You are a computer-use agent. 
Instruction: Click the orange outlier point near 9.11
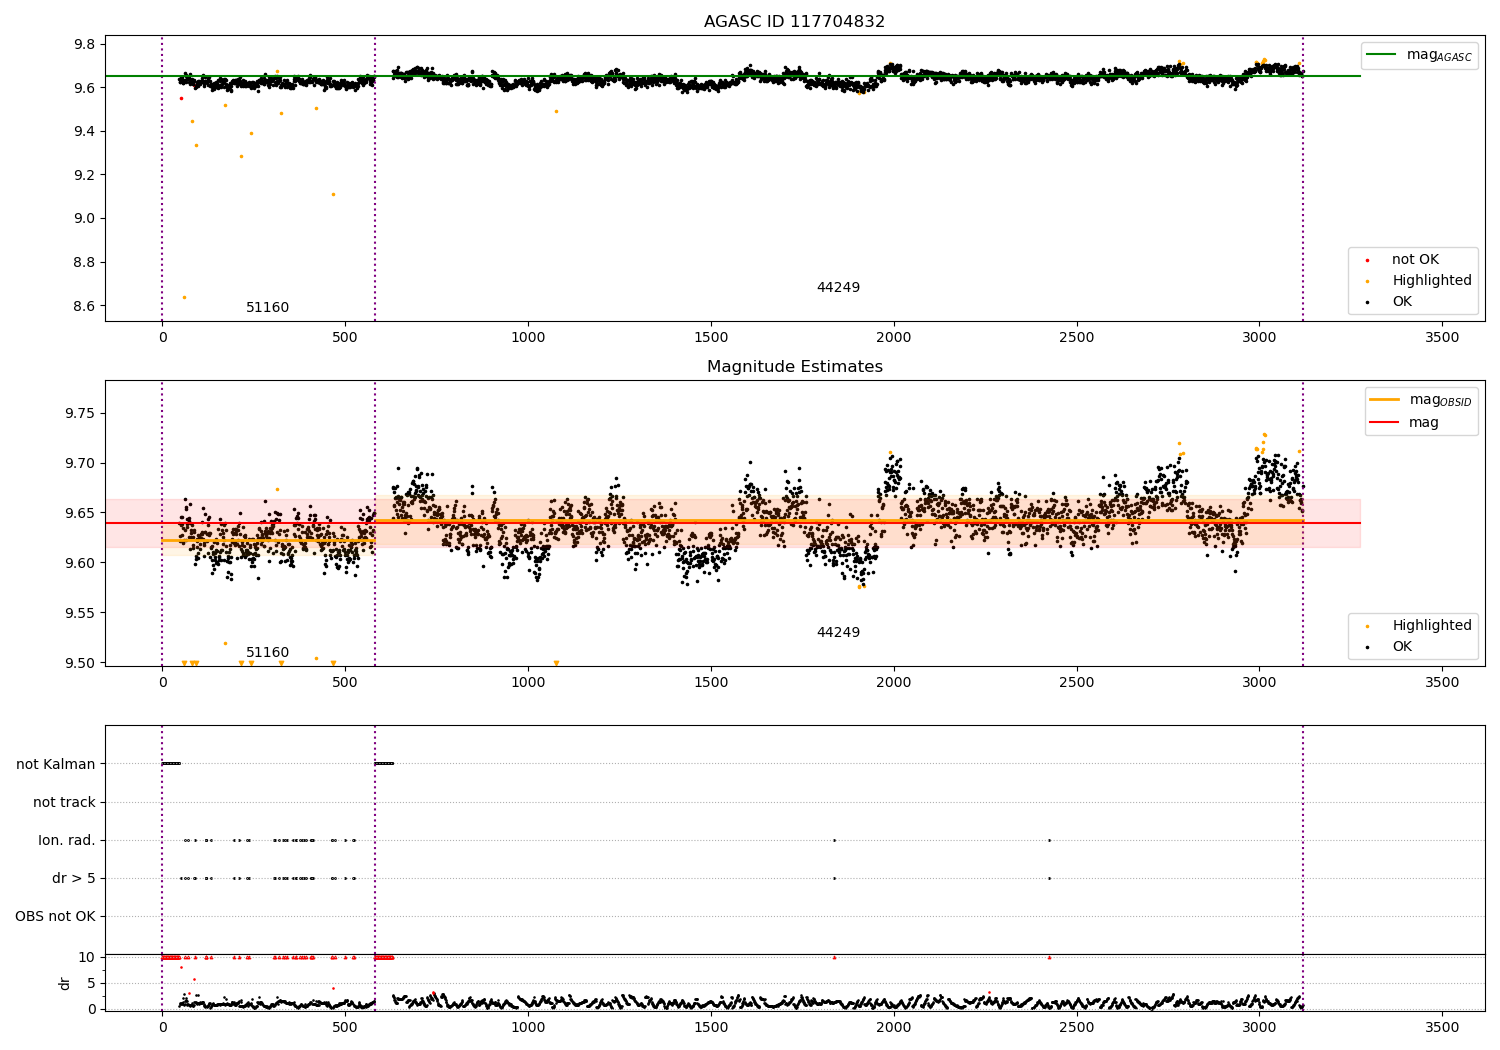point(333,194)
